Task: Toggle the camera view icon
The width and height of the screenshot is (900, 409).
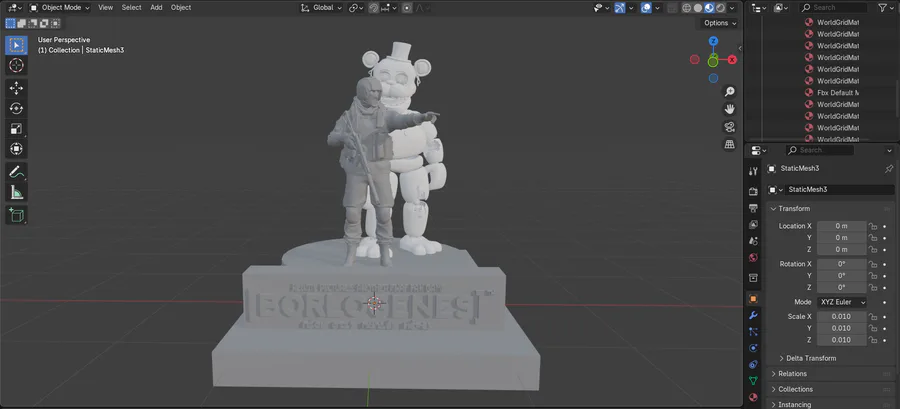Action: (x=730, y=127)
